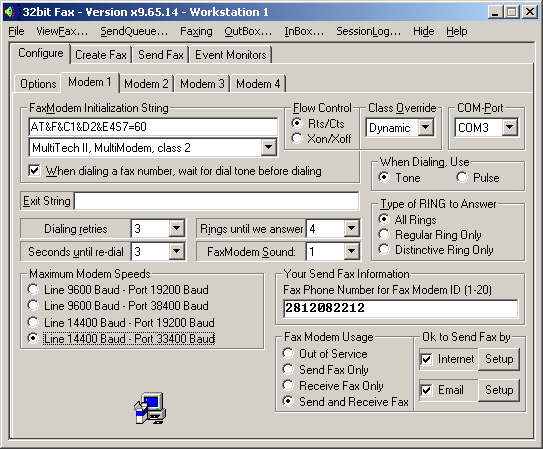
Task: Click the Exit String input field
Action: pos(216,201)
